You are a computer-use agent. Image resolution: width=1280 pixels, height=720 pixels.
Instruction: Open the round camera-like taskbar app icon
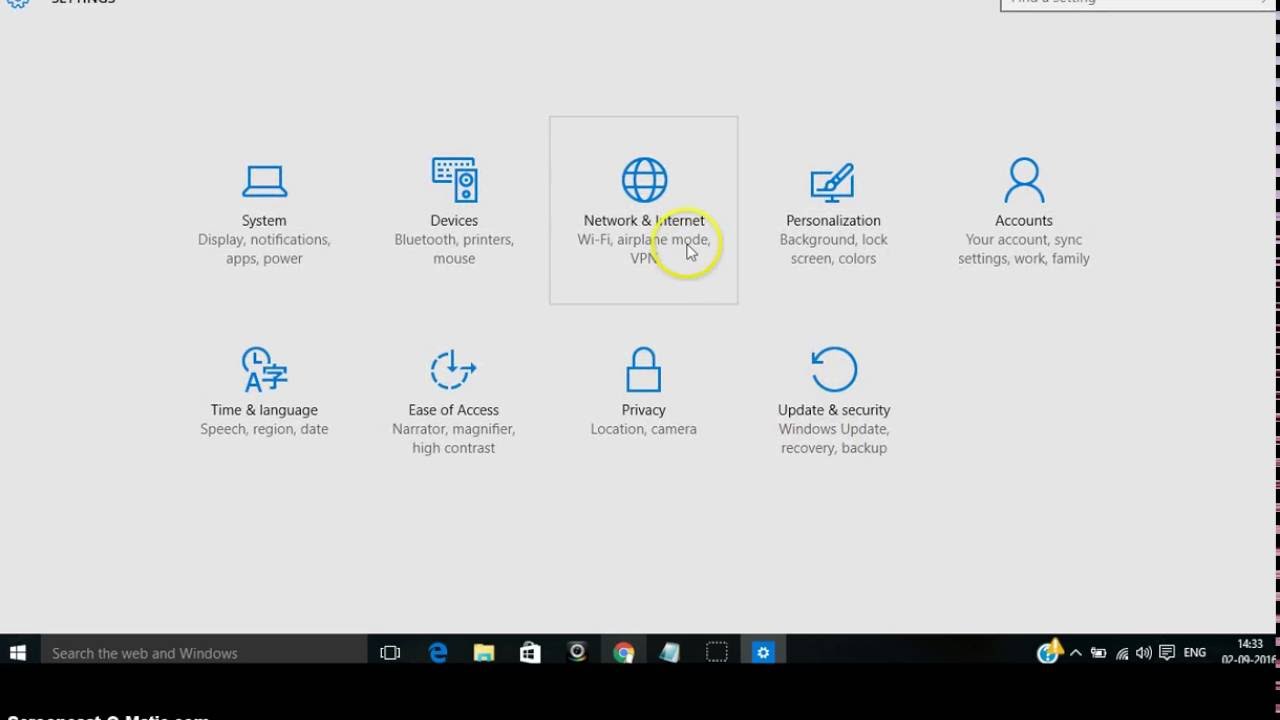577,653
